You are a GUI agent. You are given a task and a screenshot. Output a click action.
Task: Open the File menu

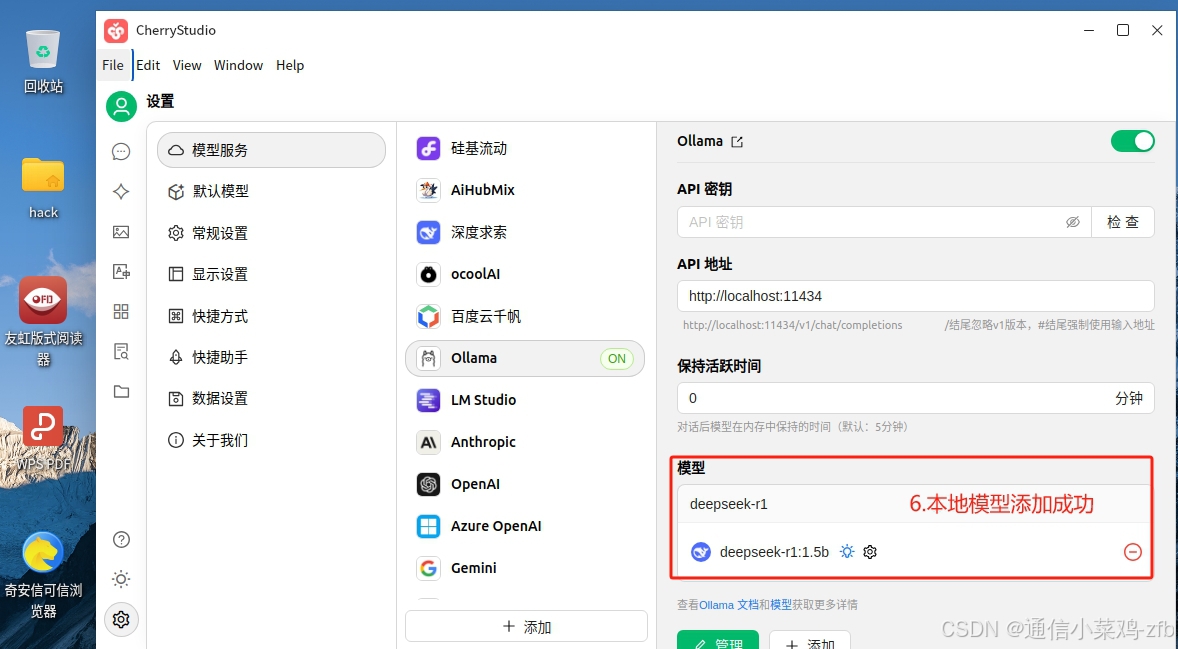pyautogui.click(x=113, y=65)
